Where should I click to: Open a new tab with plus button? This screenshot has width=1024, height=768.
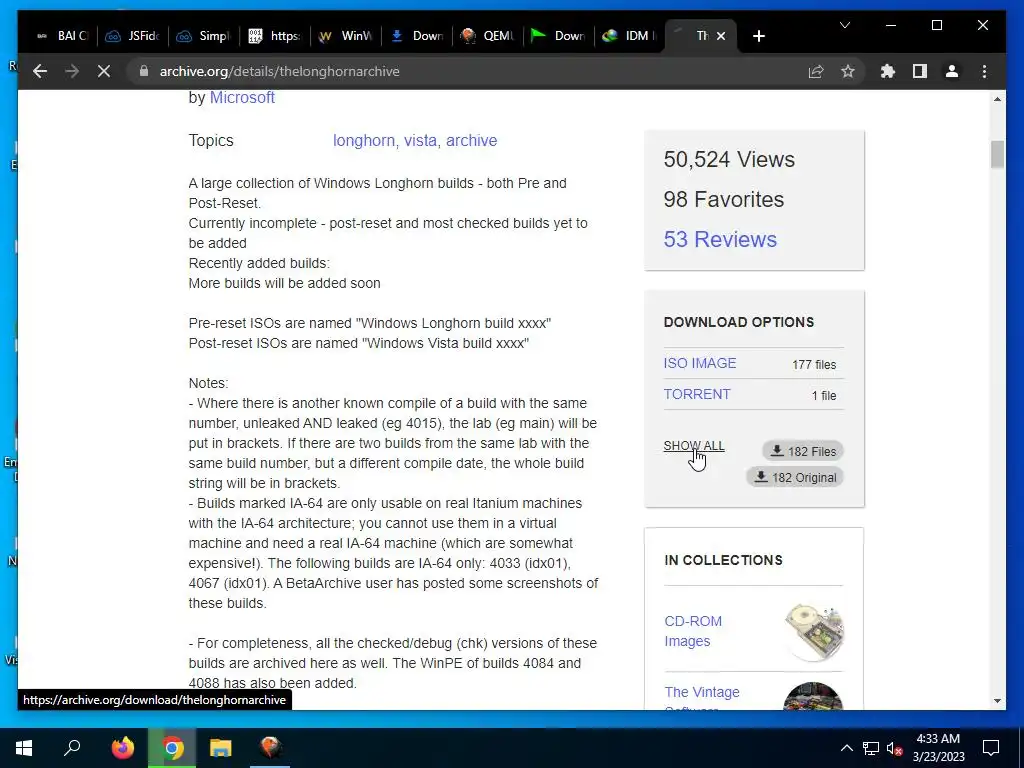(758, 36)
